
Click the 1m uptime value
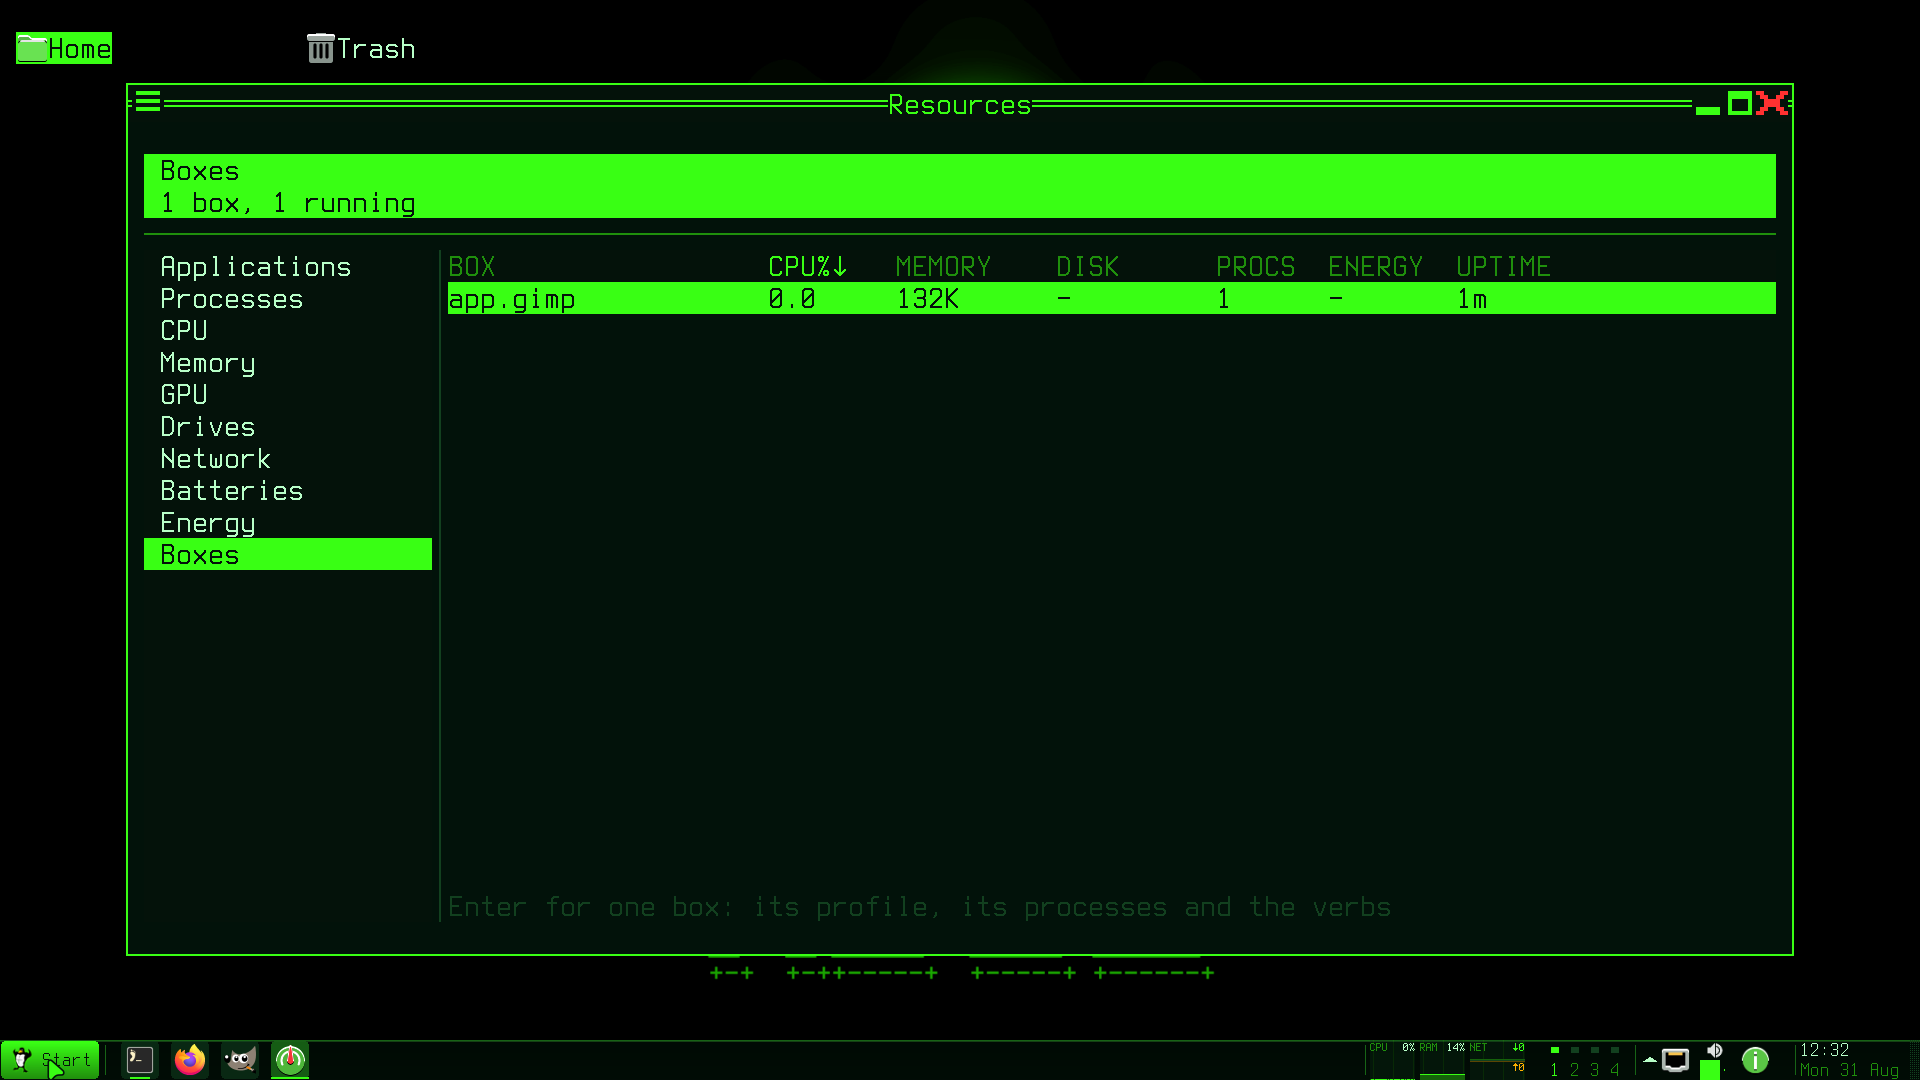pos(1472,299)
